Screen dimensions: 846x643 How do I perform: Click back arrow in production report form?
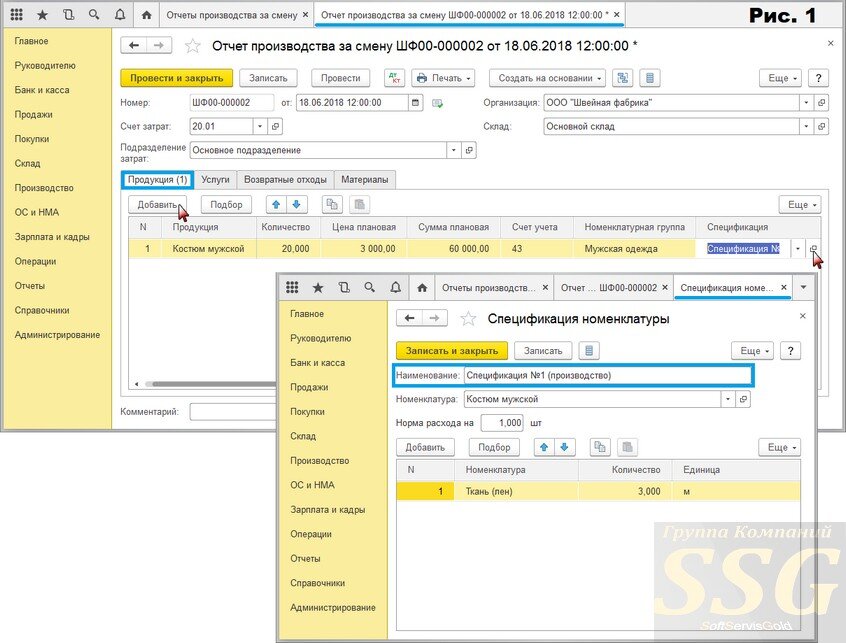point(134,46)
